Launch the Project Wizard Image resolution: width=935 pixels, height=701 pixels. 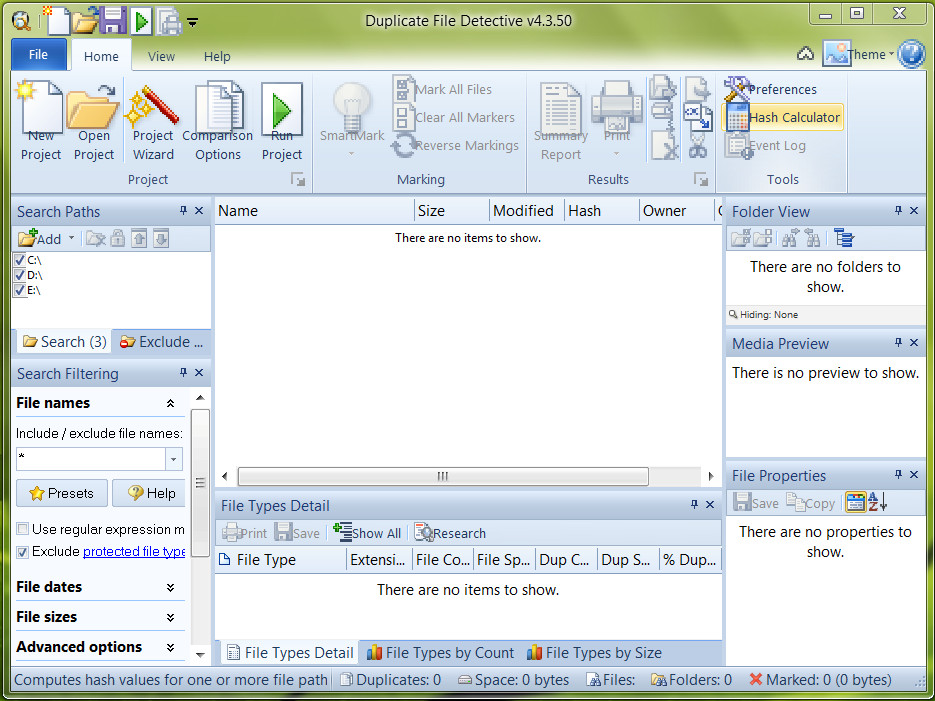[153, 122]
